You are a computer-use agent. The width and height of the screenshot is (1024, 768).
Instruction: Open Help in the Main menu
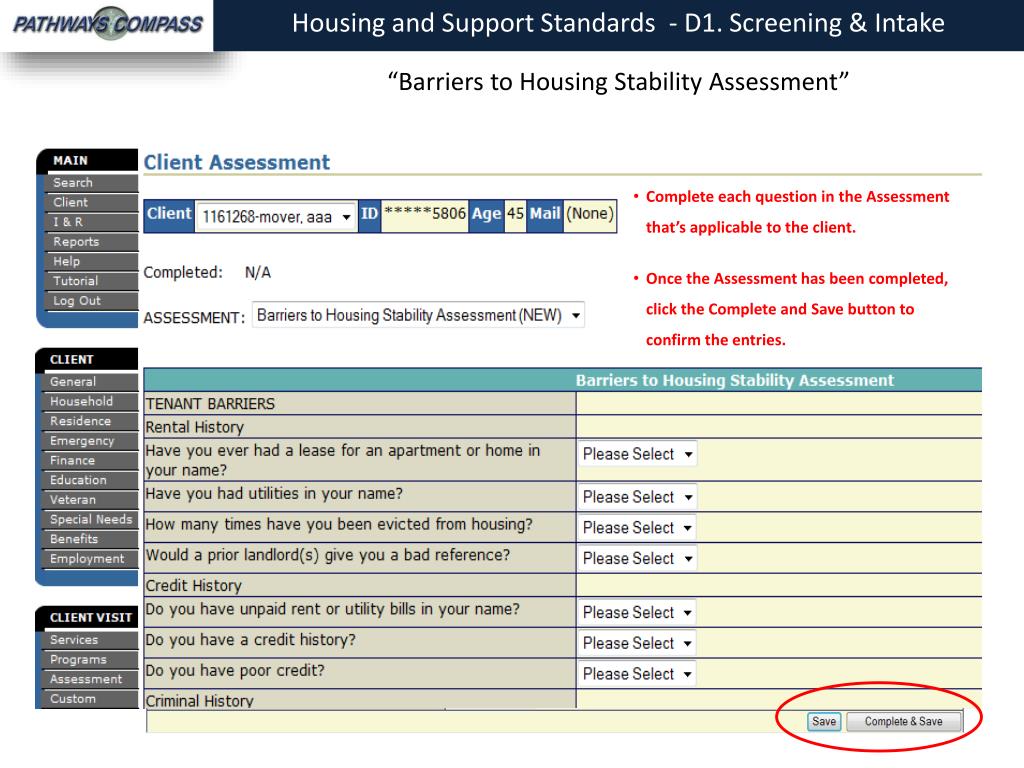(91, 261)
